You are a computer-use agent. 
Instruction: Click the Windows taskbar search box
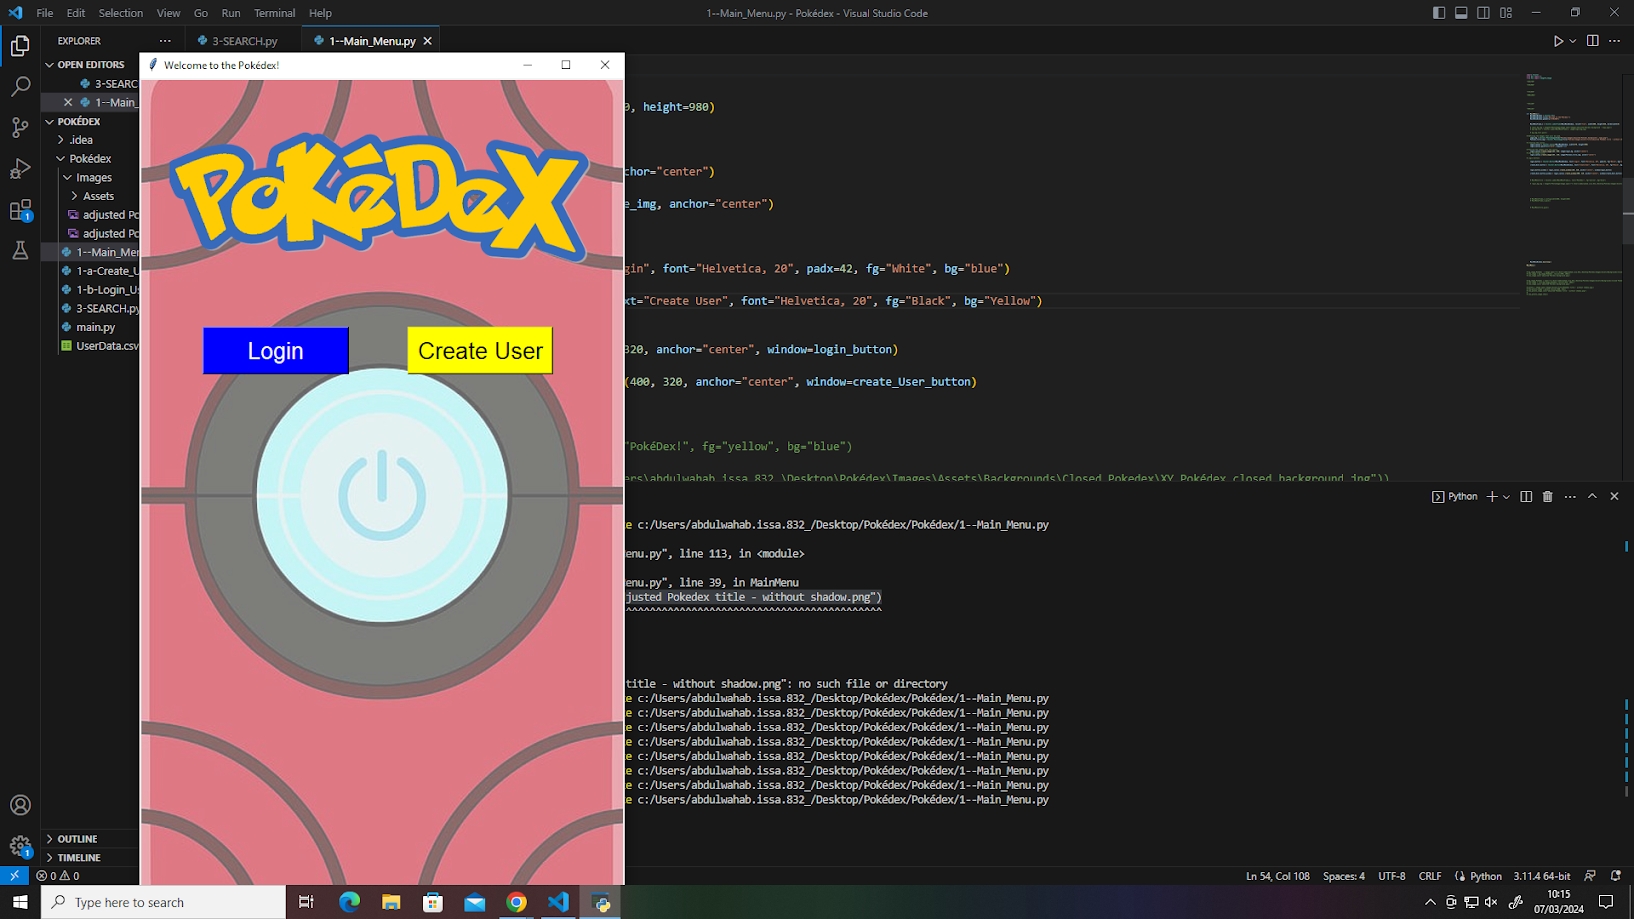[165, 902]
